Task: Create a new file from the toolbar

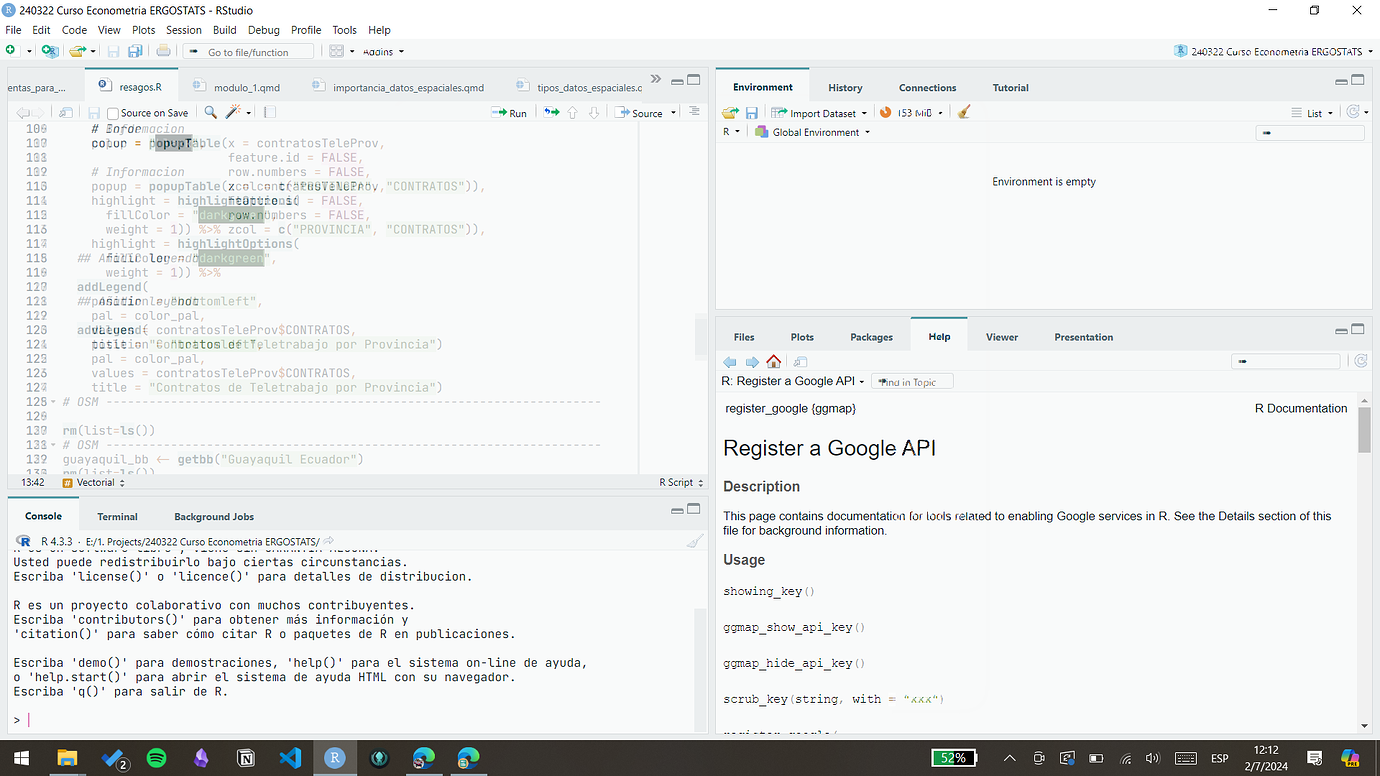Action: [x=12, y=50]
